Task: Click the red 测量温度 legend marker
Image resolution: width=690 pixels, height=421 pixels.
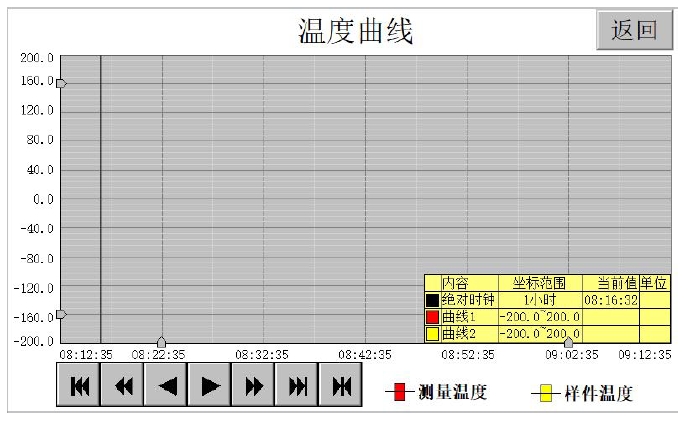Action: [x=399, y=392]
